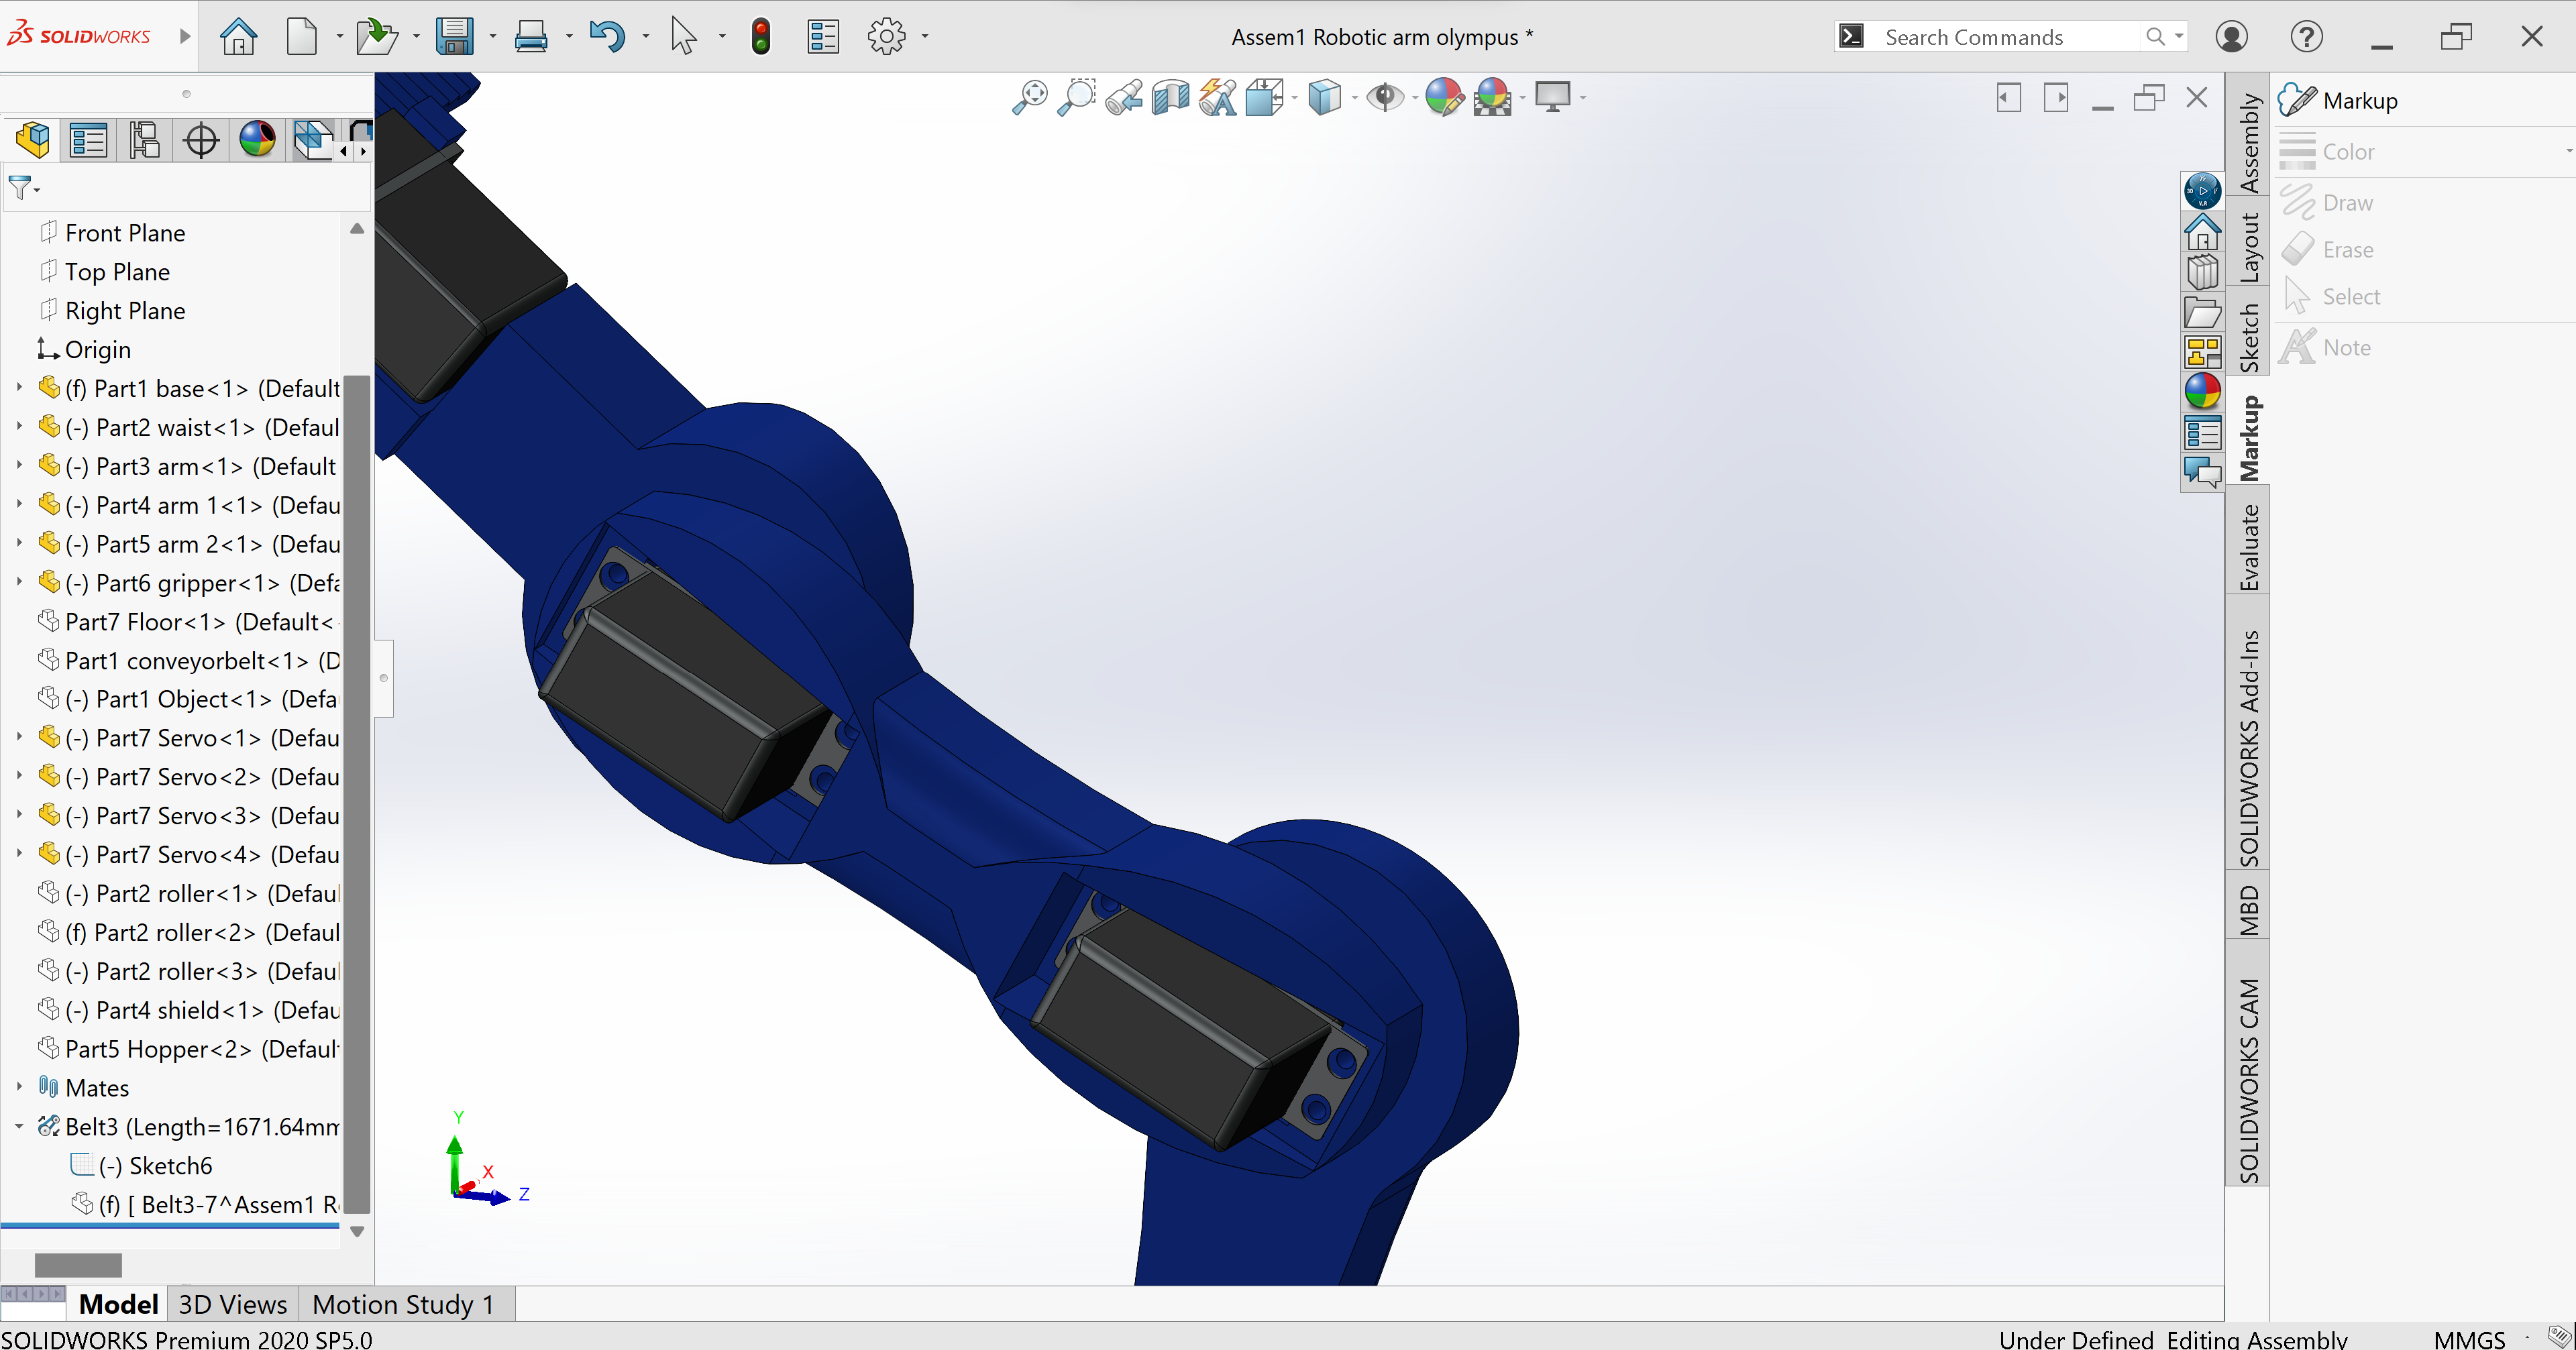The image size is (2576, 1350).
Task: Open the Evaluate vertical tab
Action: (2248, 547)
